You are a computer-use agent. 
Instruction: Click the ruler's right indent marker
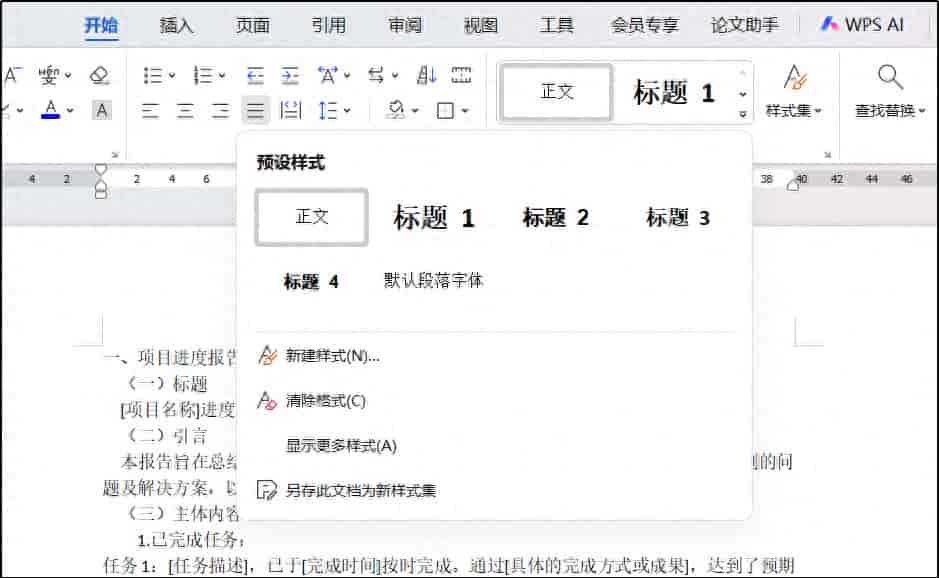click(x=793, y=183)
